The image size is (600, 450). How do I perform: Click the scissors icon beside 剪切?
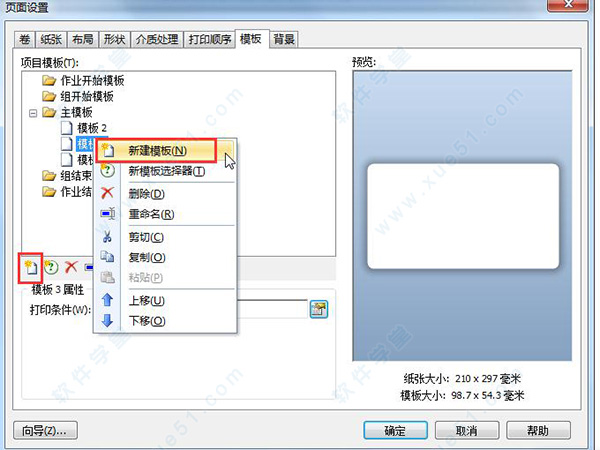[x=108, y=237]
